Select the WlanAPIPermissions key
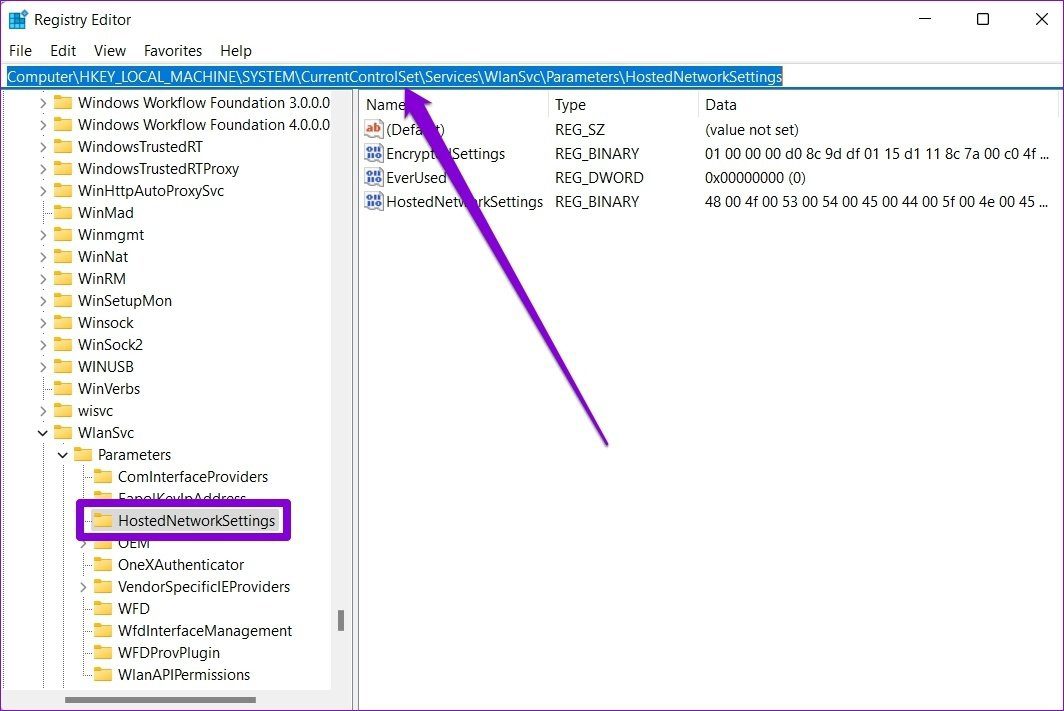Screen dimensions: 1064x711 (x=184, y=674)
